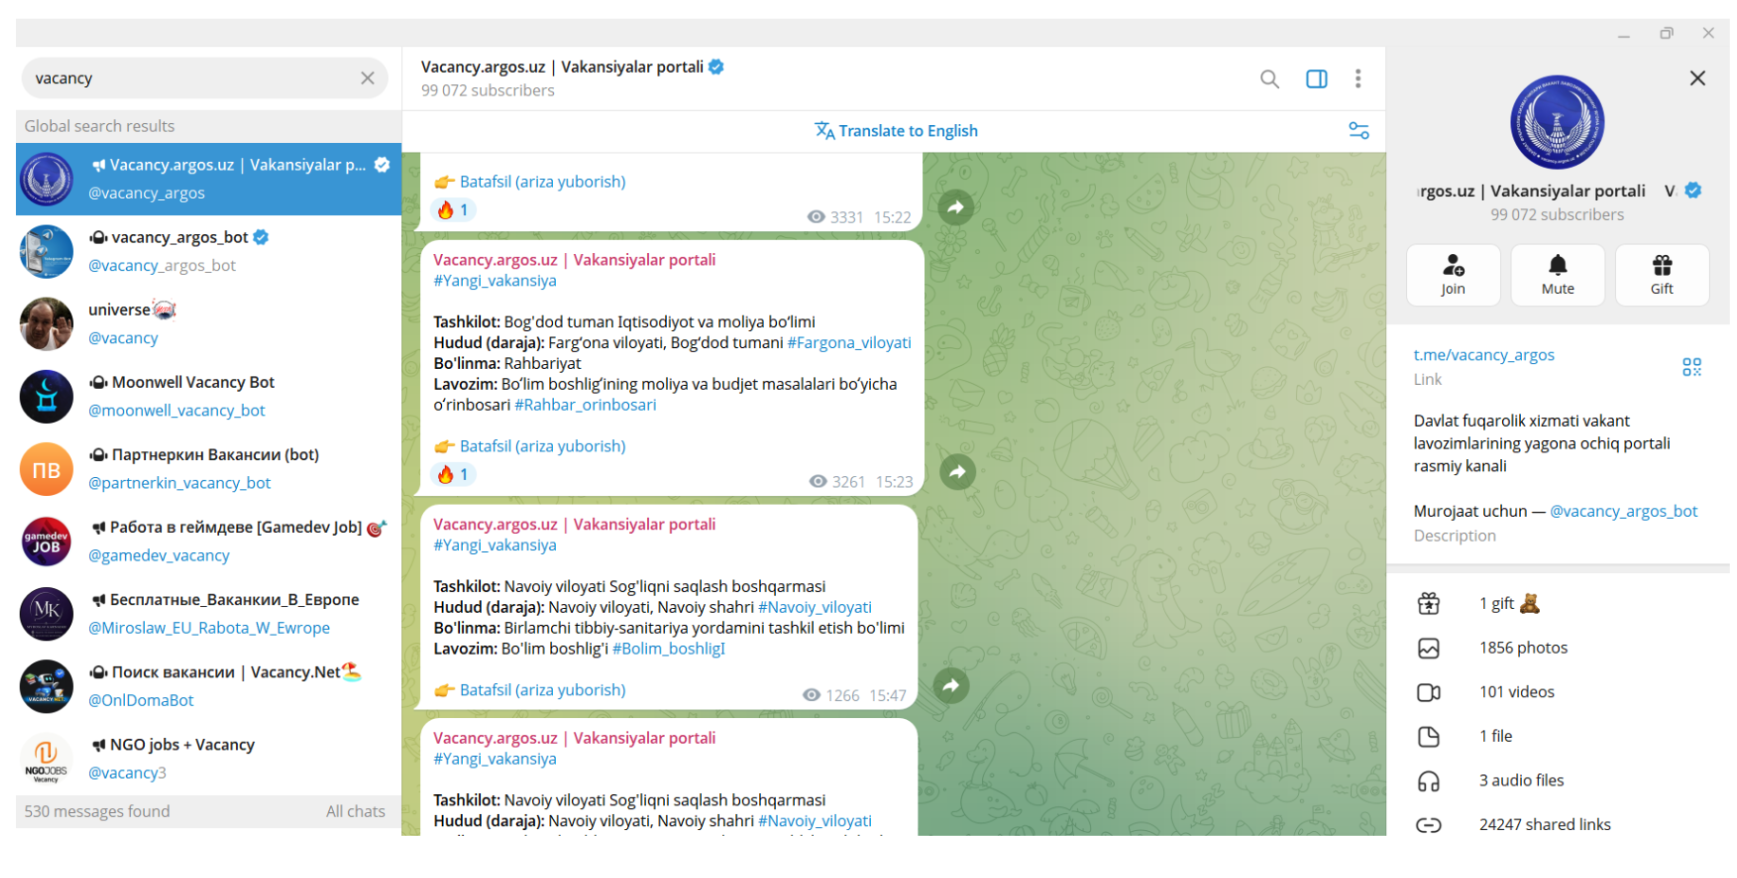The image size is (1737, 878).
Task: Open Партнеркин Вакансии (bot) result
Action: tap(208, 469)
